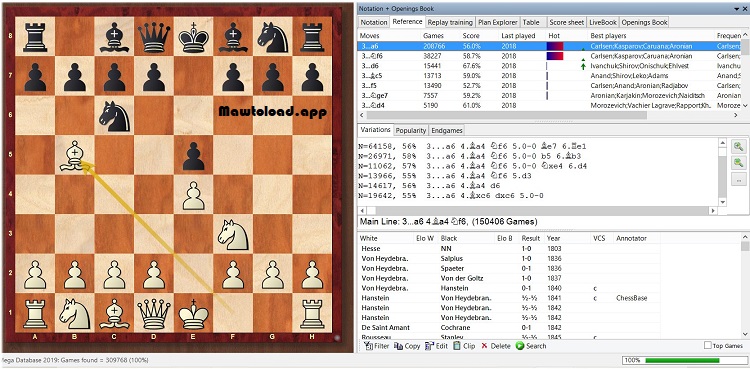The width and height of the screenshot is (750, 369).
Task: Select variation line with N=19642
Action: [452, 196]
